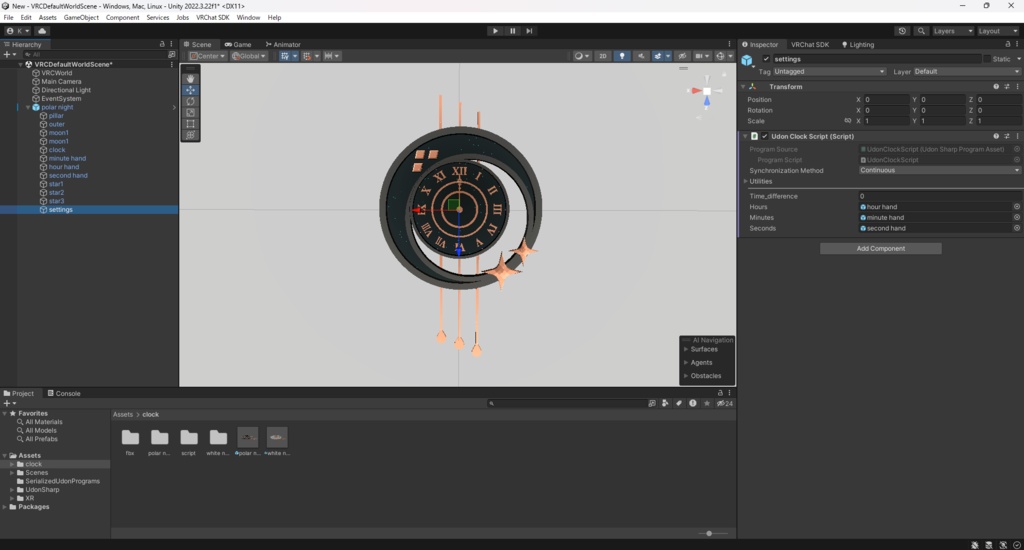The width and height of the screenshot is (1024, 550).
Task: Click favorites star icon in Project toolbar
Action: pyautogui.click(x=707, y=404)
